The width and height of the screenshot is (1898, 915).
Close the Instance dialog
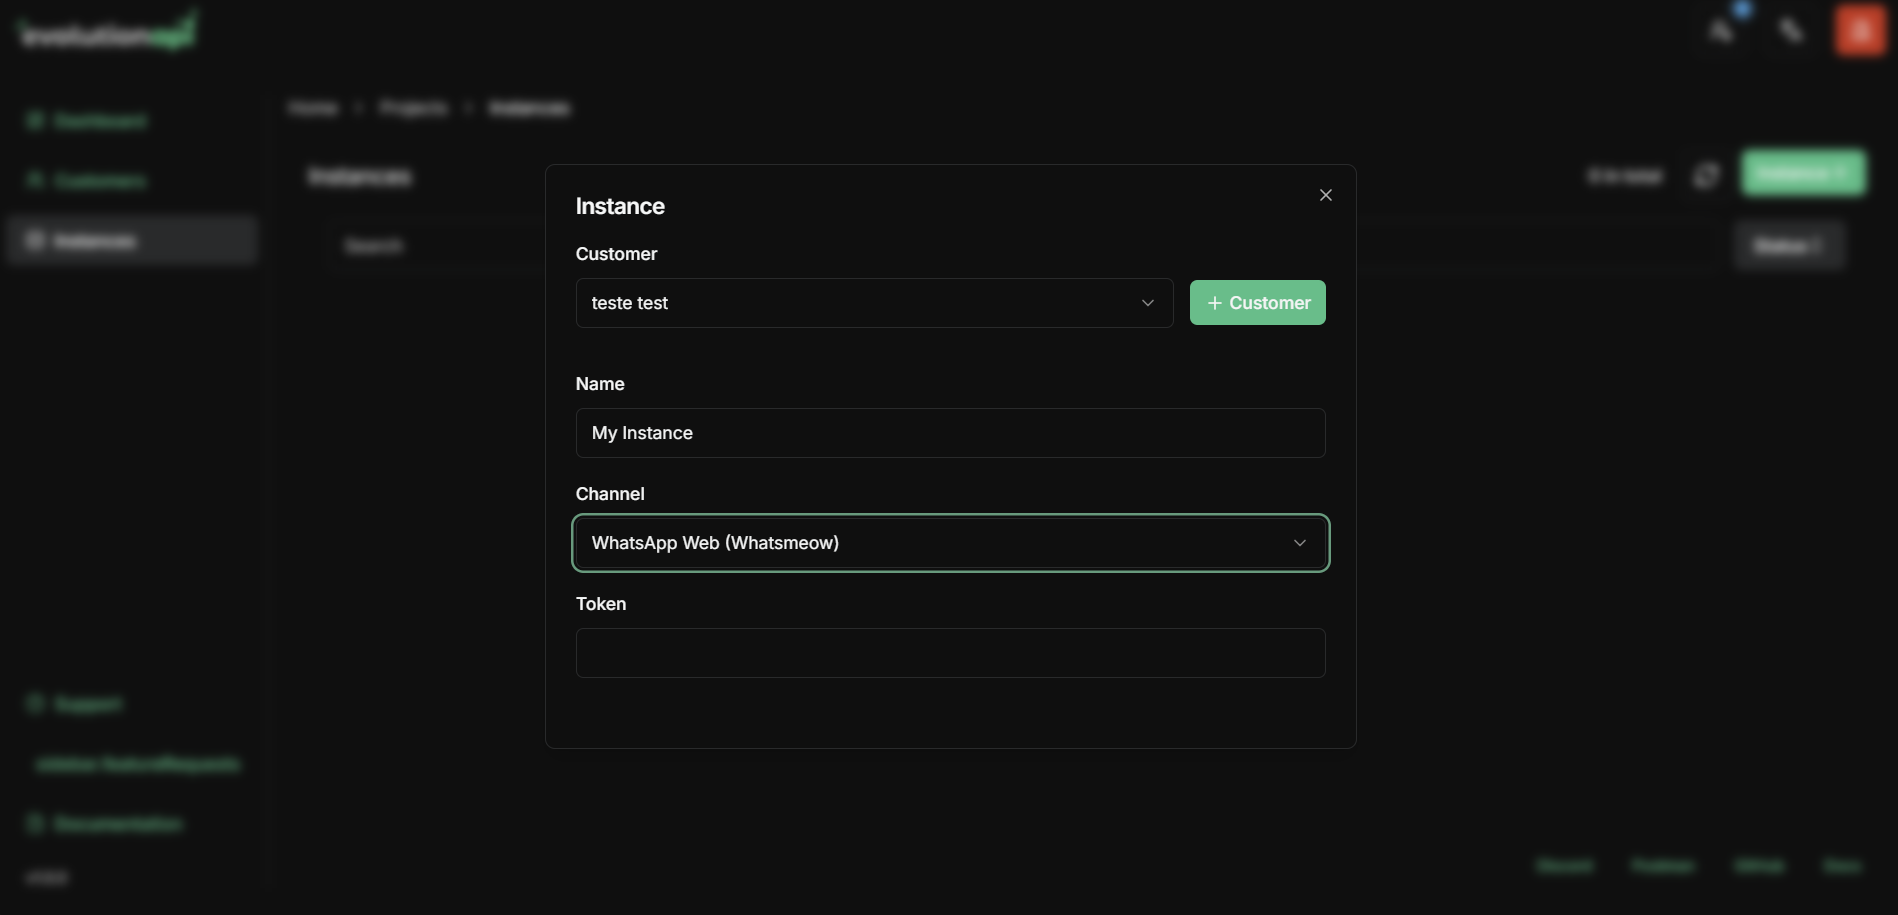tap(1325, 195)
